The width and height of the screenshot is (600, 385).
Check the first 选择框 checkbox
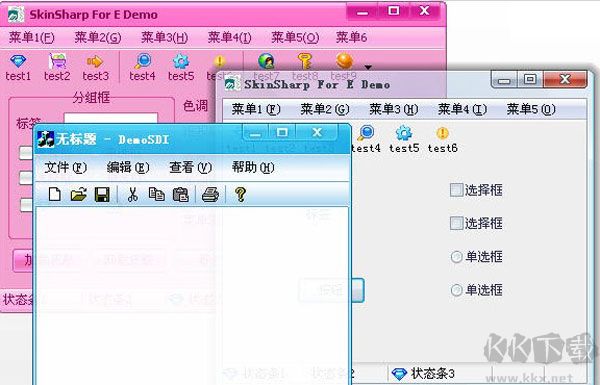(x=456, y=190)
